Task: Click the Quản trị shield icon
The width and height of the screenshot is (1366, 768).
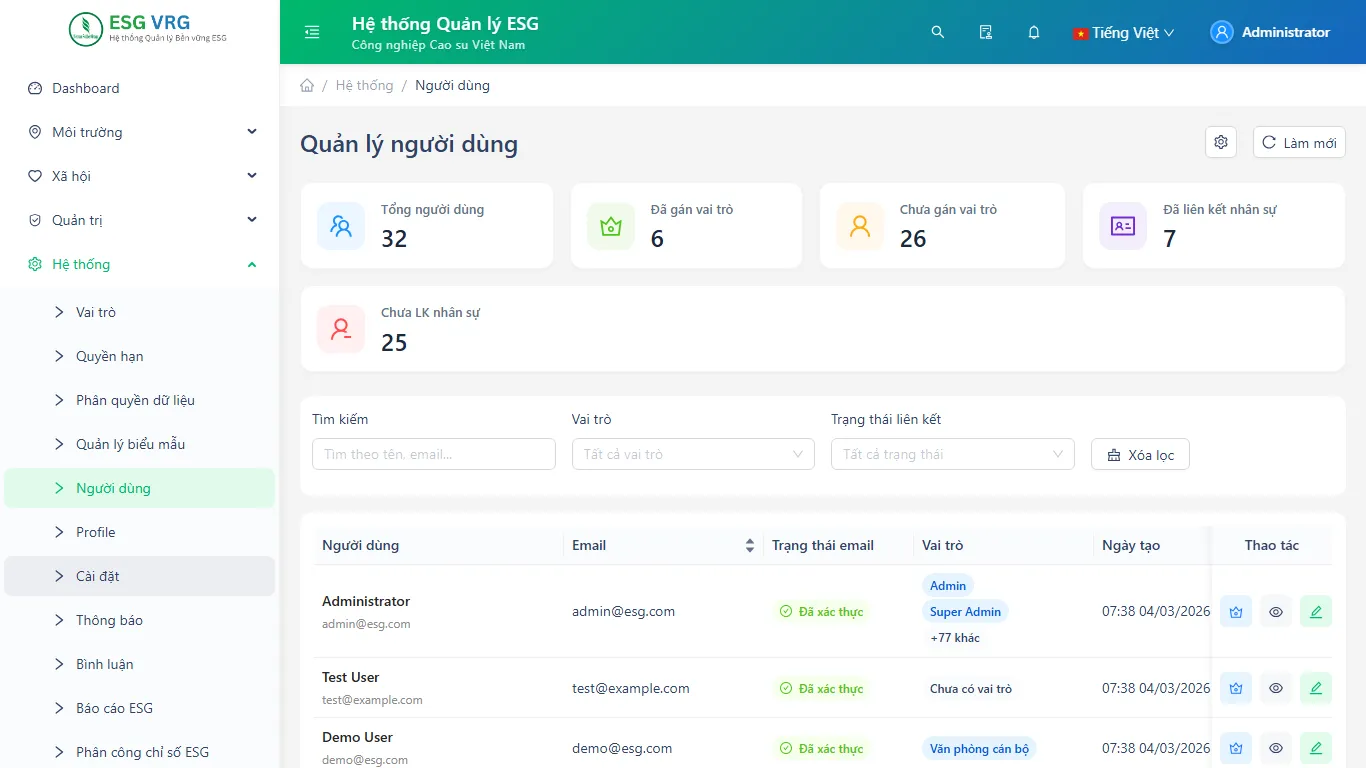Action: [35, 220]
